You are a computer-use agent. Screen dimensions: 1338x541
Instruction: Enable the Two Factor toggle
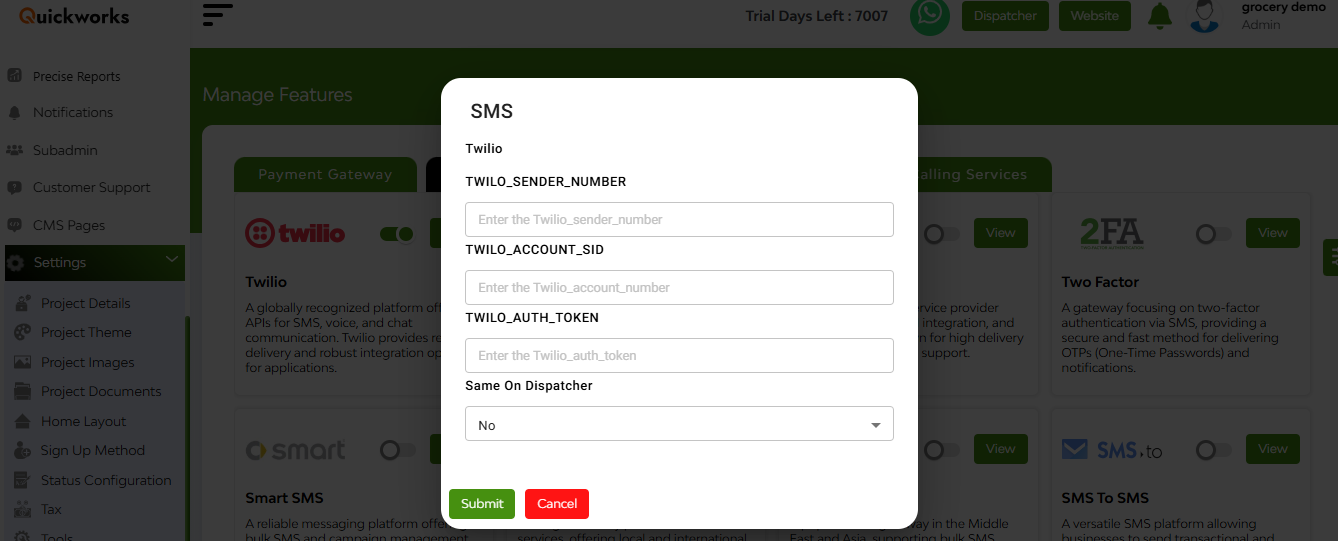pos(1214,234)
